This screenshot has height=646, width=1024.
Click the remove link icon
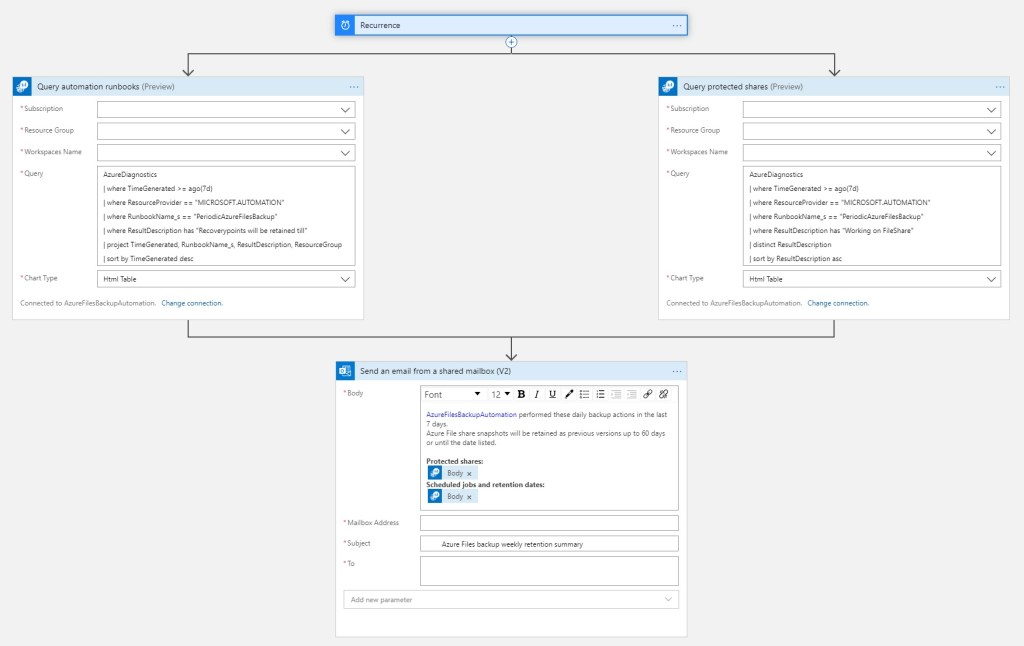click(663, 394)
